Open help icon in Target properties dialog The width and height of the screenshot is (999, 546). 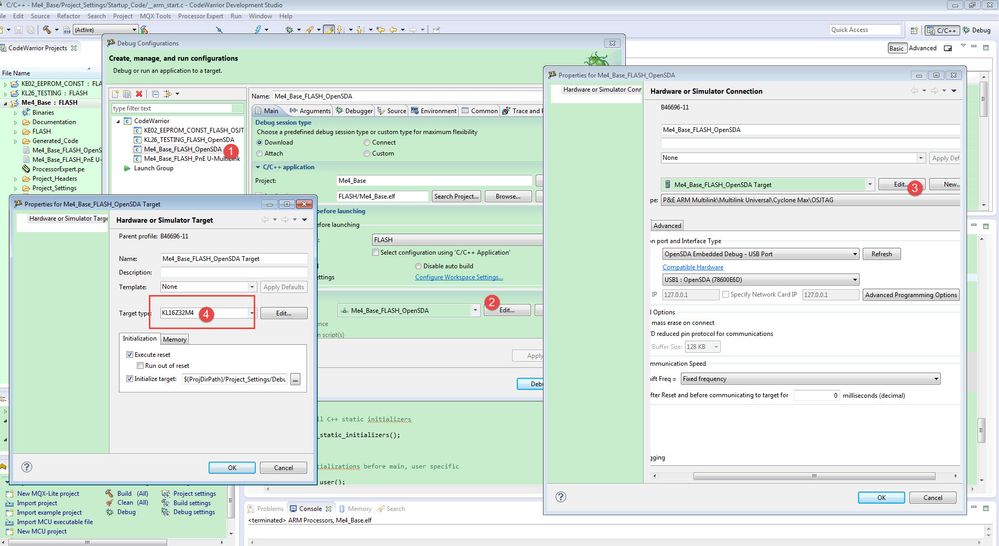pyautogui.click(x=27, y=467)
